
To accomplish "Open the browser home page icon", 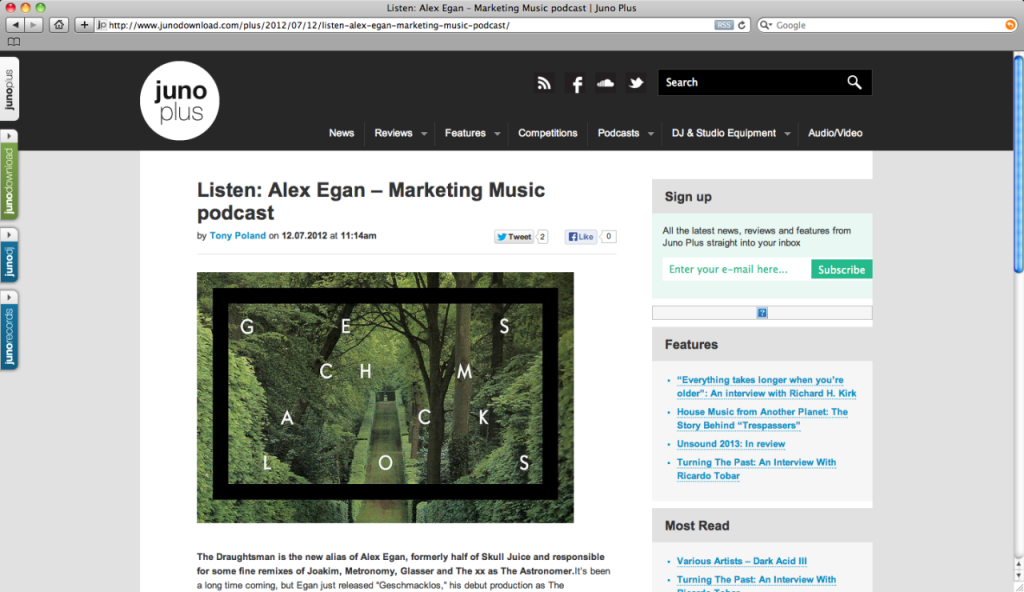I will pyautogui.click(x=59, y=25).
